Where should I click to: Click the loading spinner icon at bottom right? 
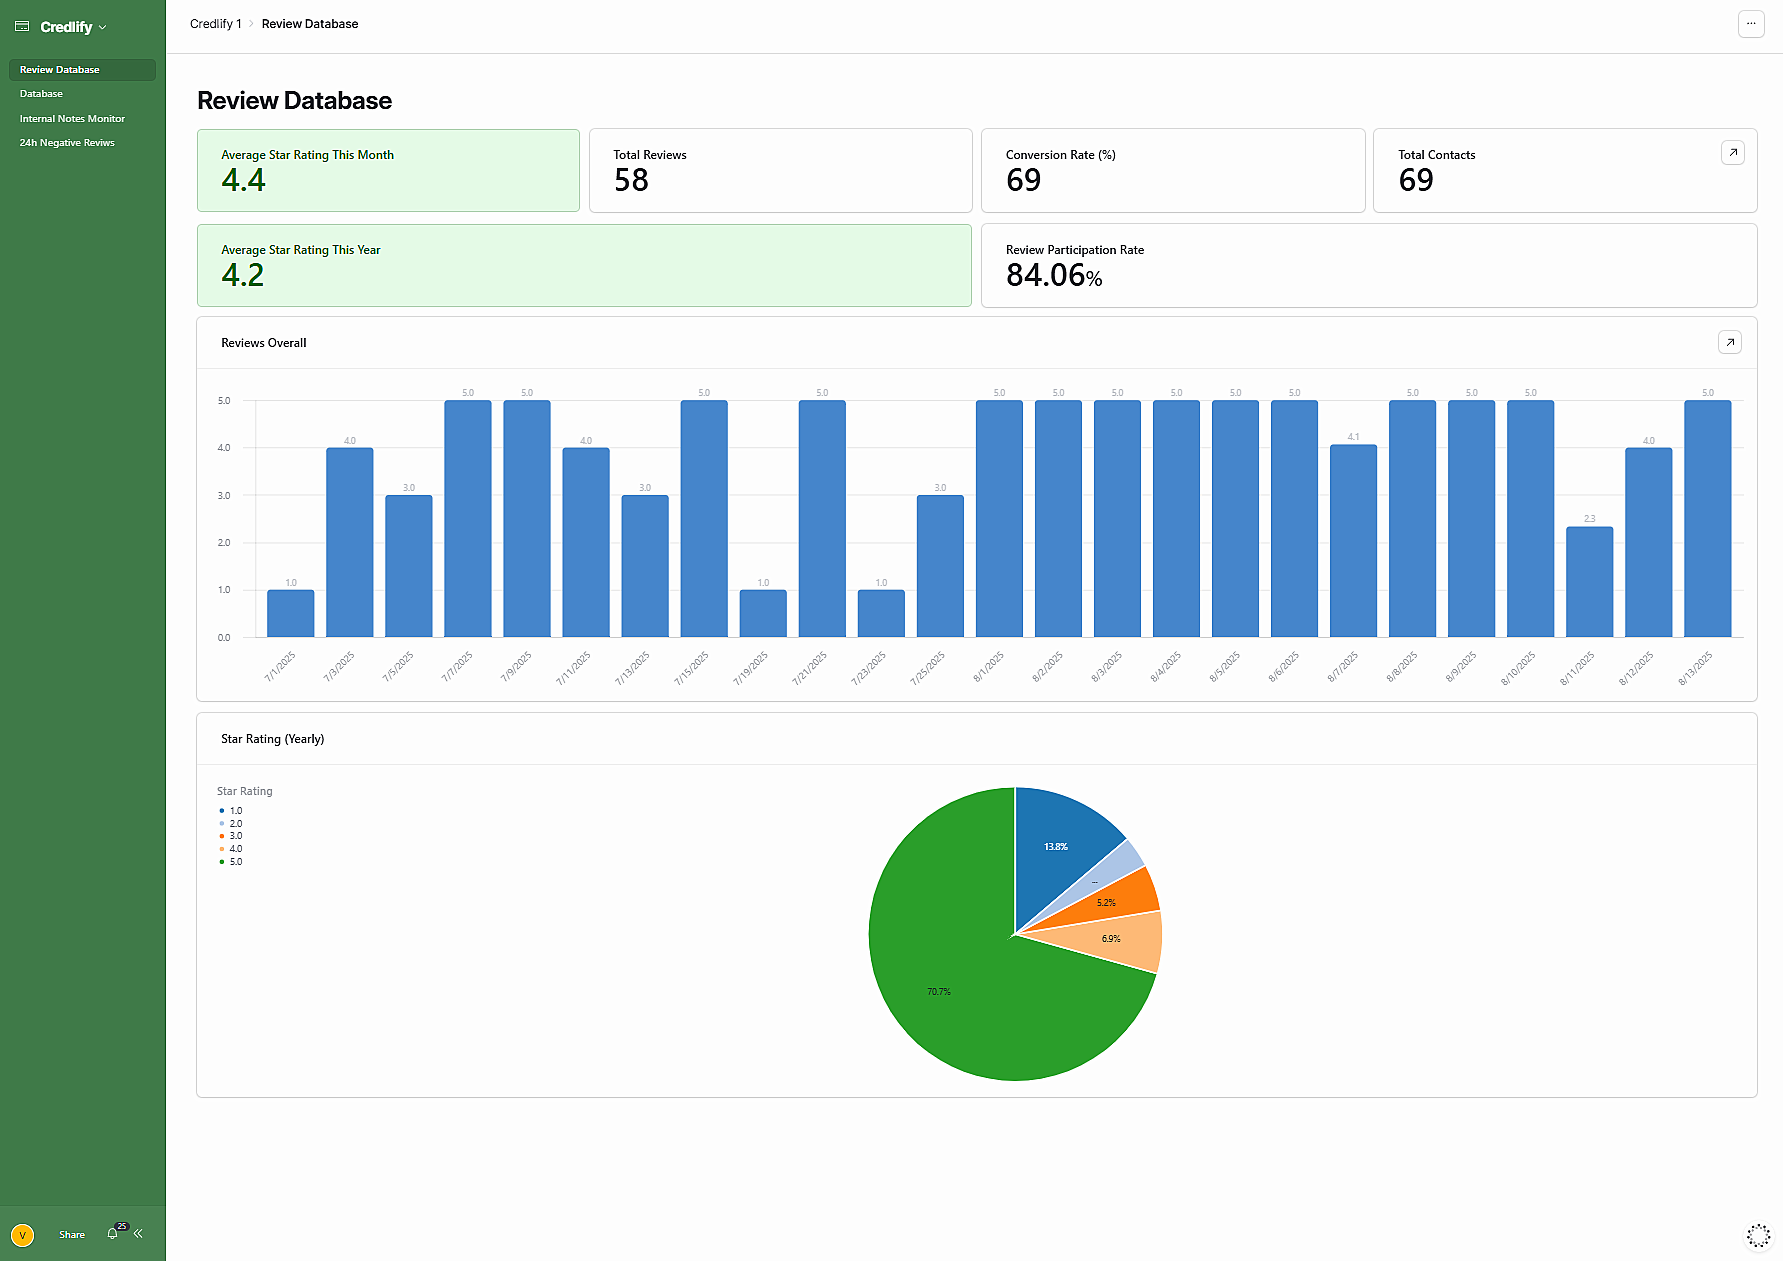[x=1757, y=1236]
